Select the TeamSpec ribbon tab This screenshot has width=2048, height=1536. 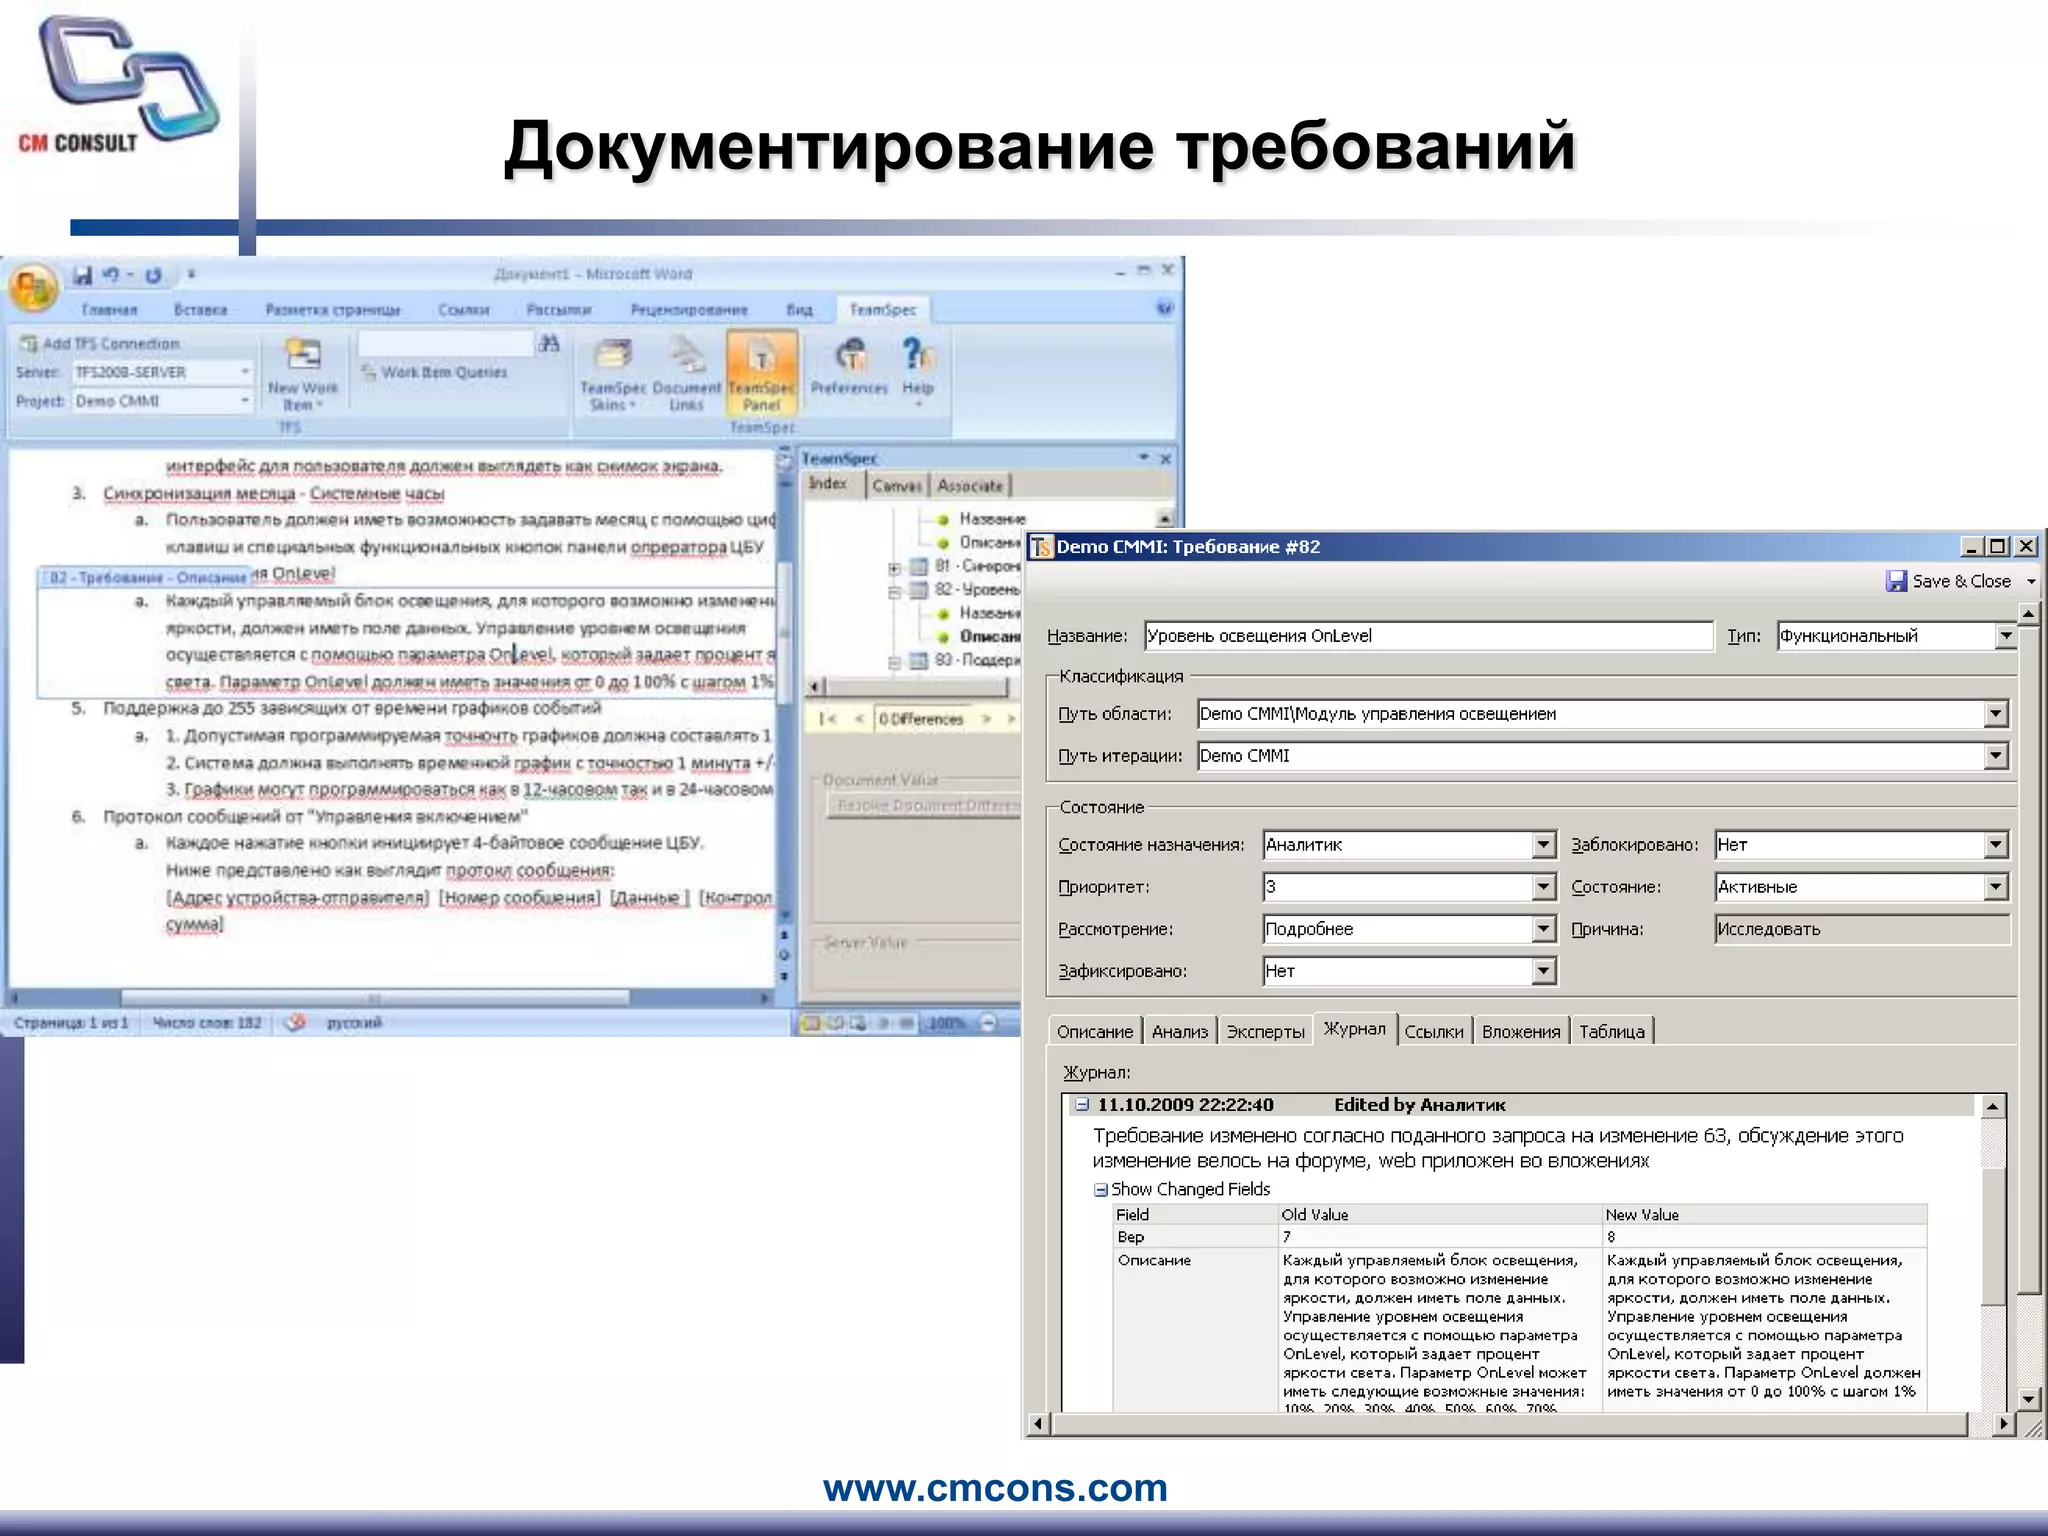tap(882, 310)
